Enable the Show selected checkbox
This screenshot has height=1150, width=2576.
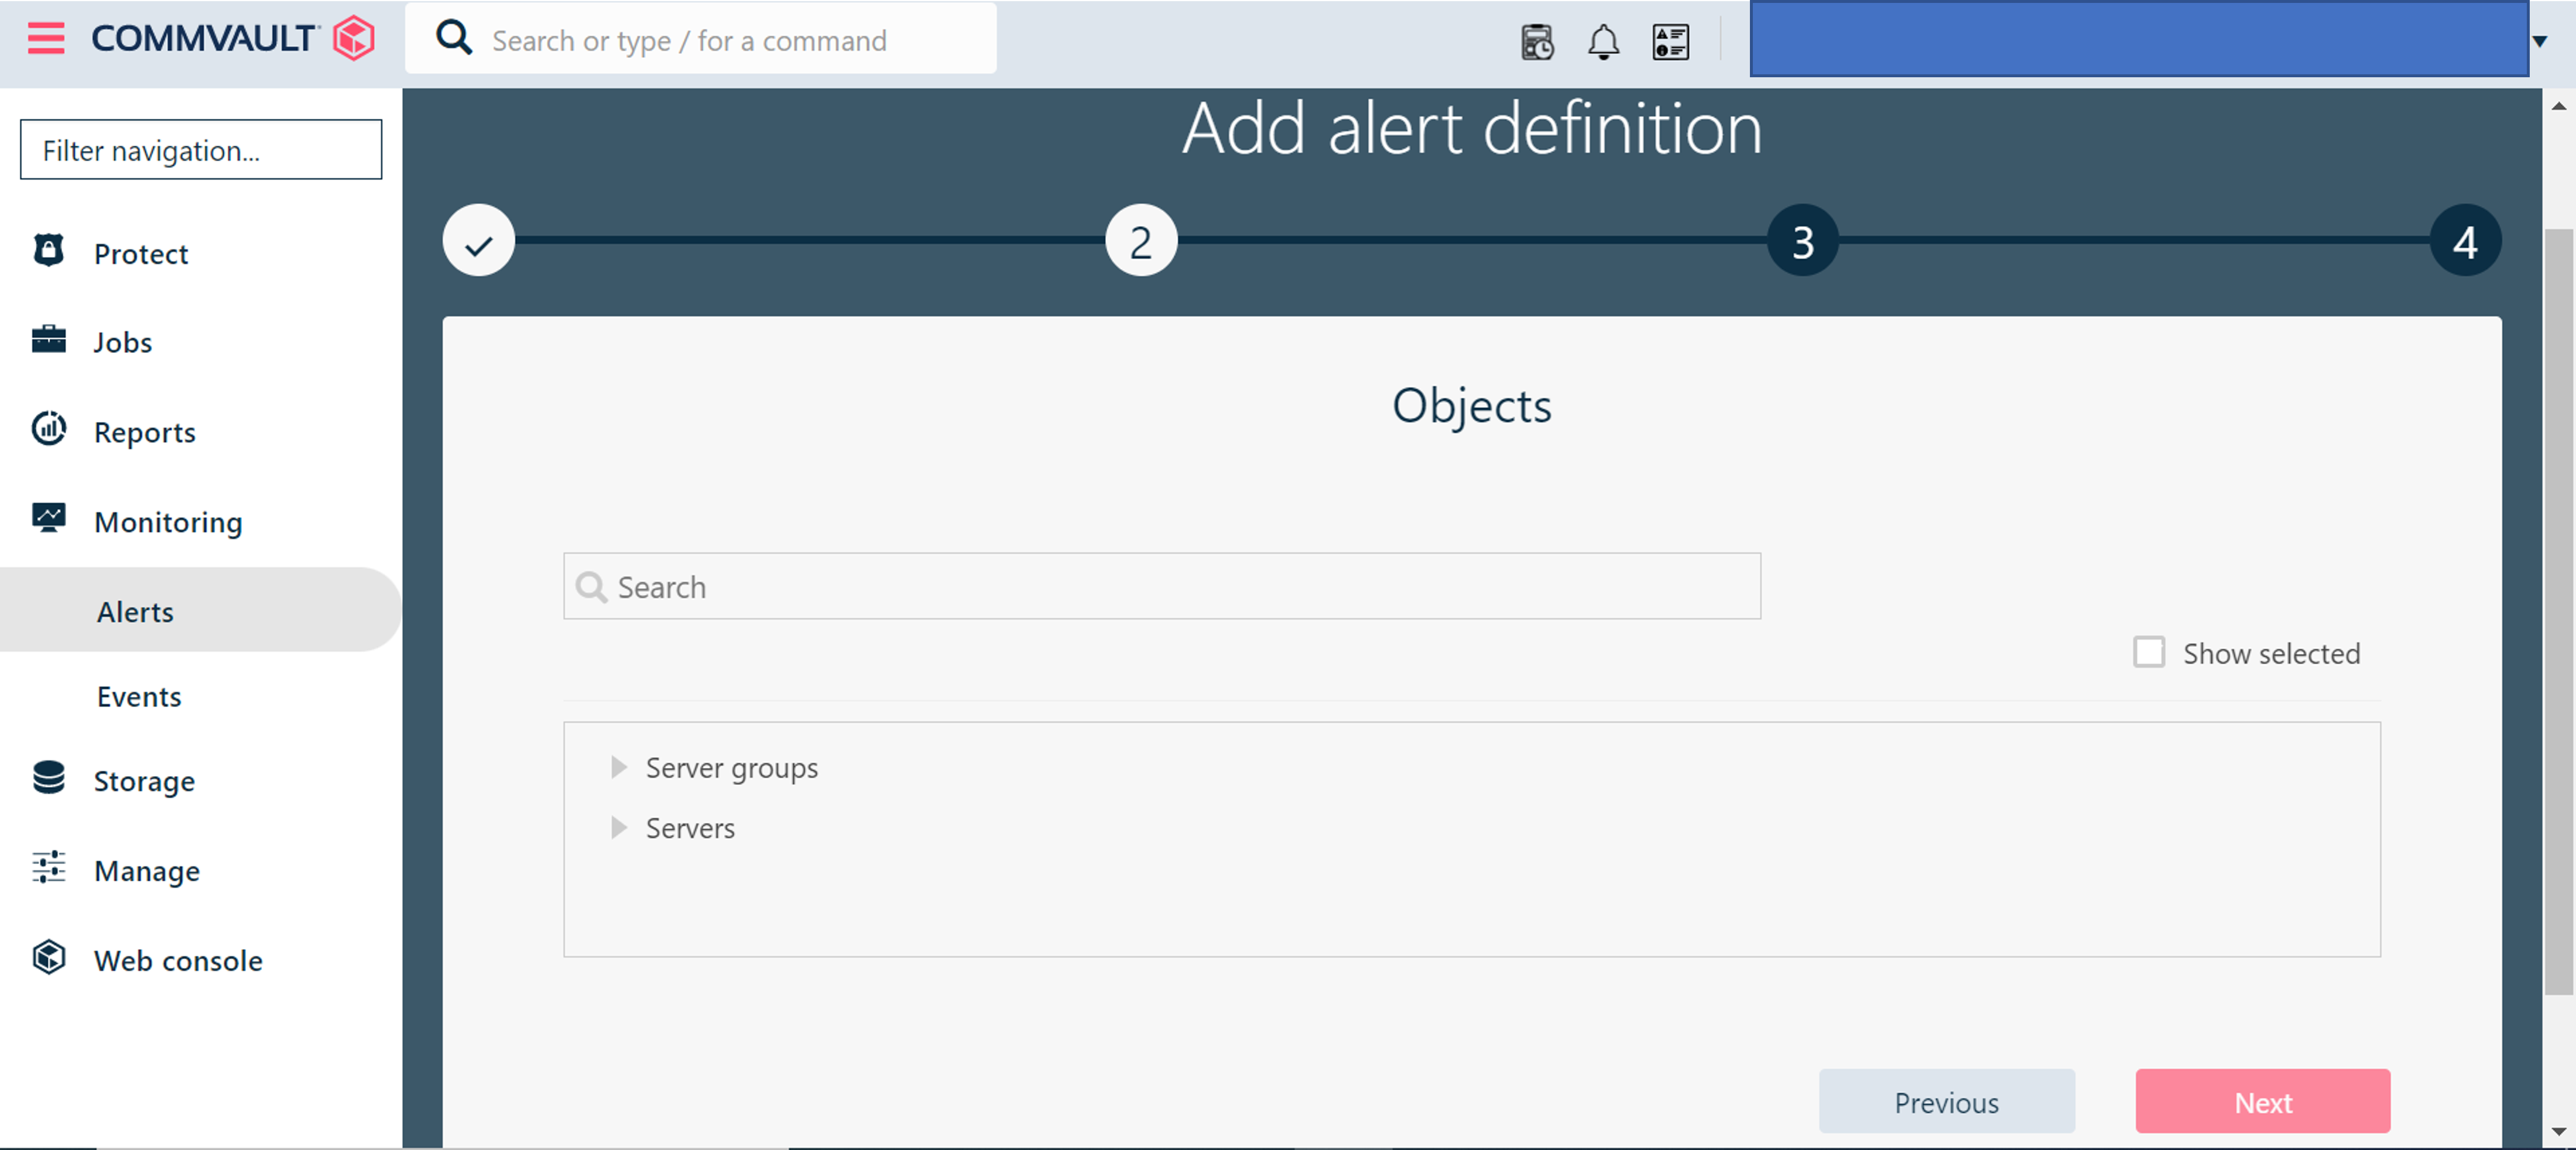[x=2148, y=652]
